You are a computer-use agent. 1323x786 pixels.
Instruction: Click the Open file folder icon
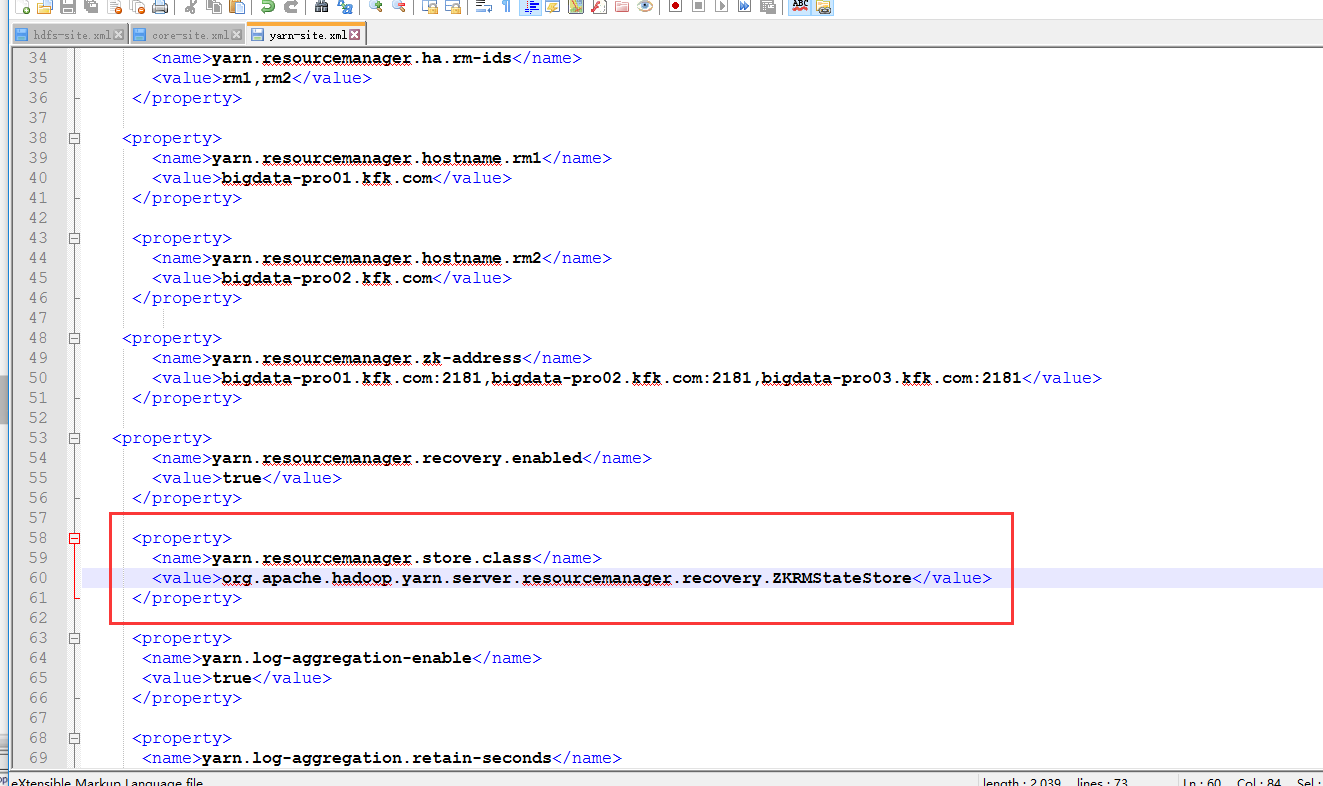point(44,6)
